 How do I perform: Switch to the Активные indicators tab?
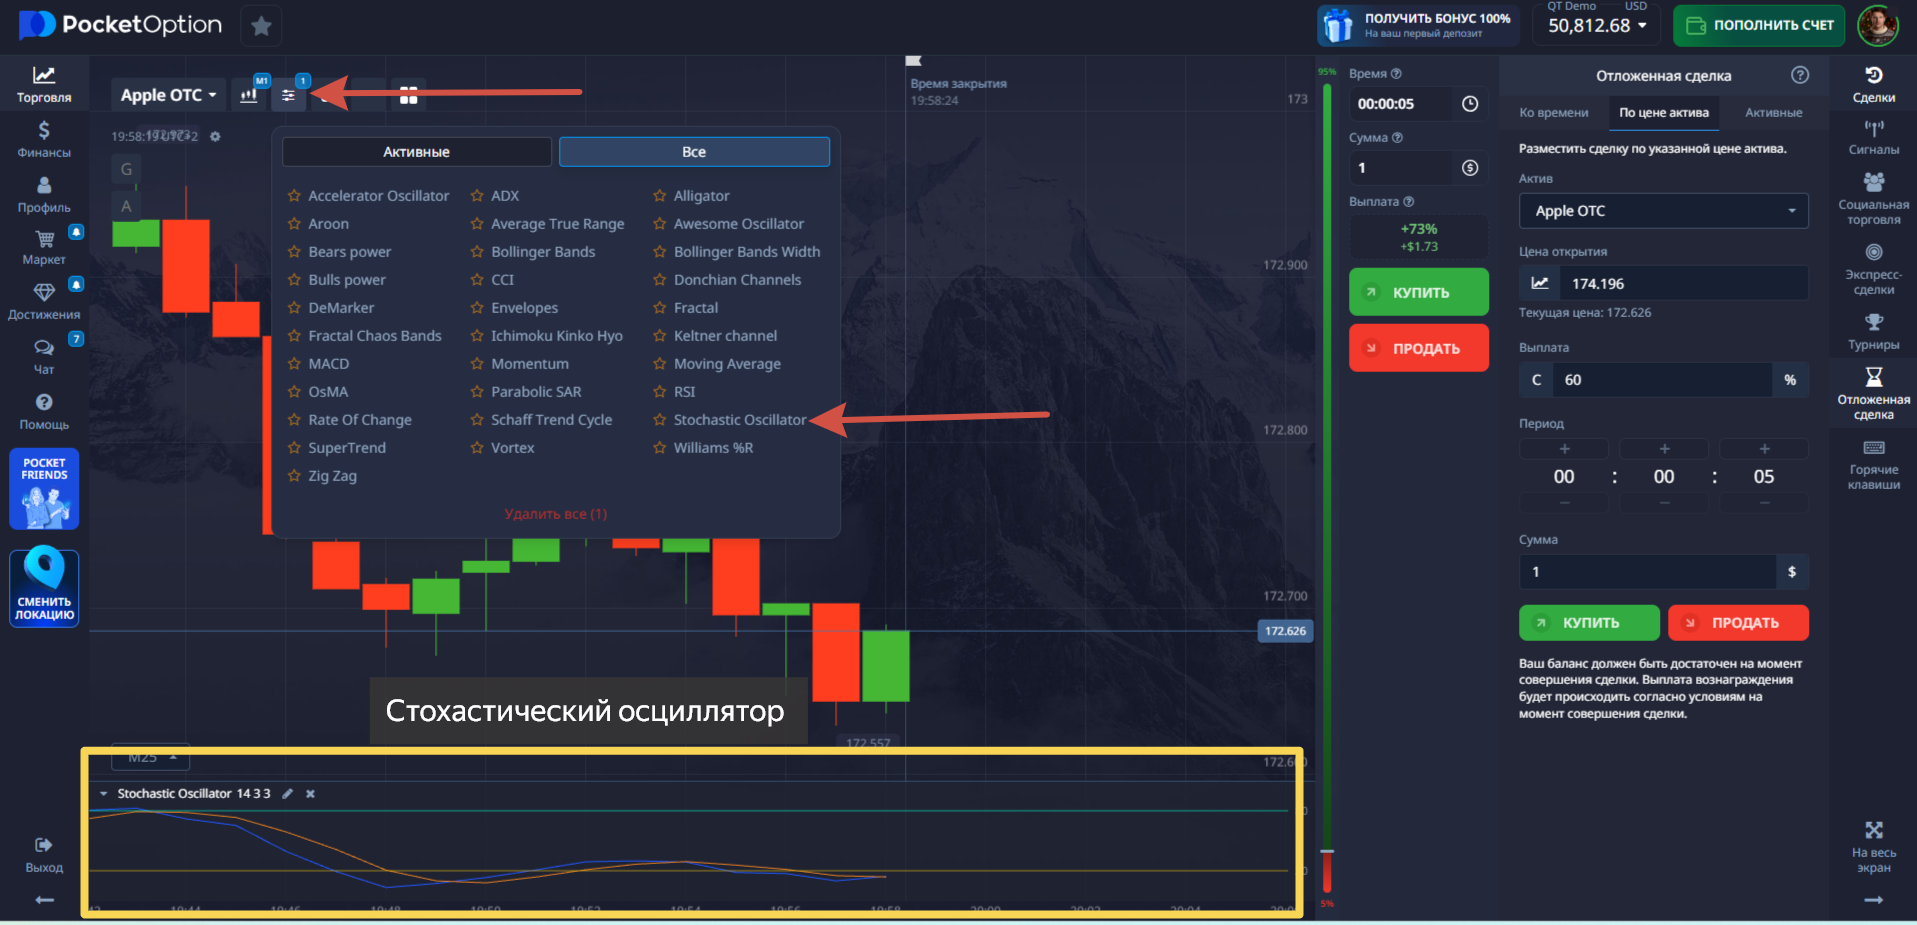(416, 152)
